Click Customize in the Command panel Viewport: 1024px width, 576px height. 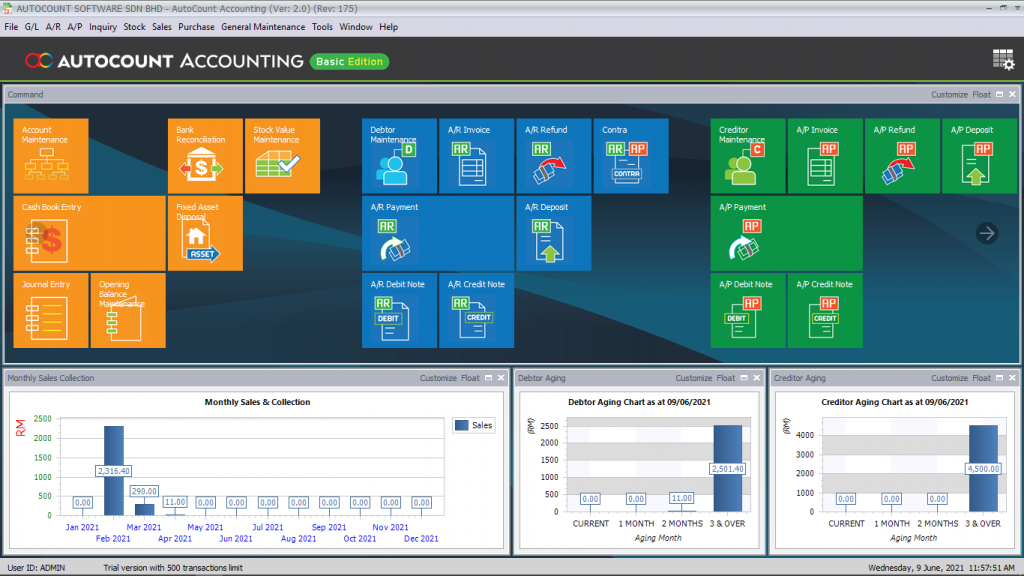coord(949,95)
